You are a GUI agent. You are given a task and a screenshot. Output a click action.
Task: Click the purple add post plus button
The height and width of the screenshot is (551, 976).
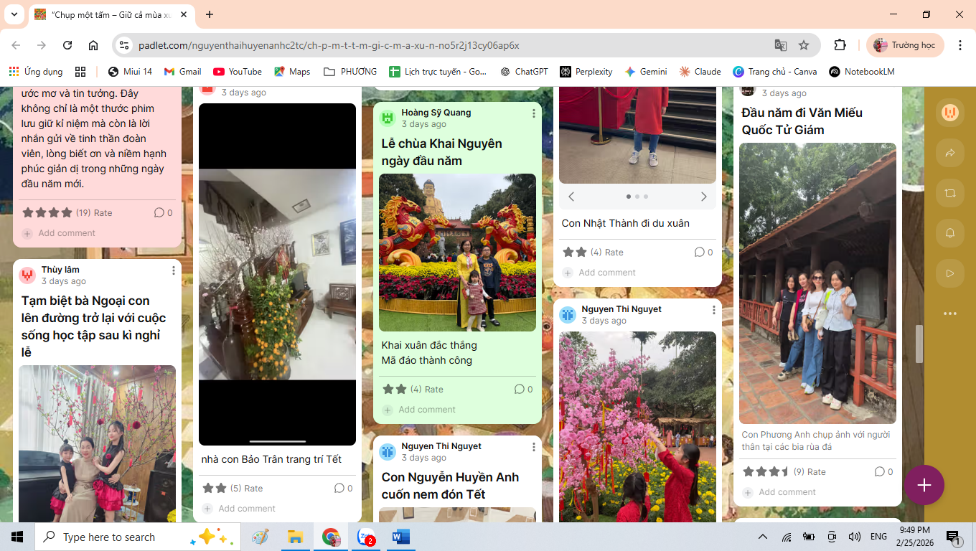[x=924, y=485]
